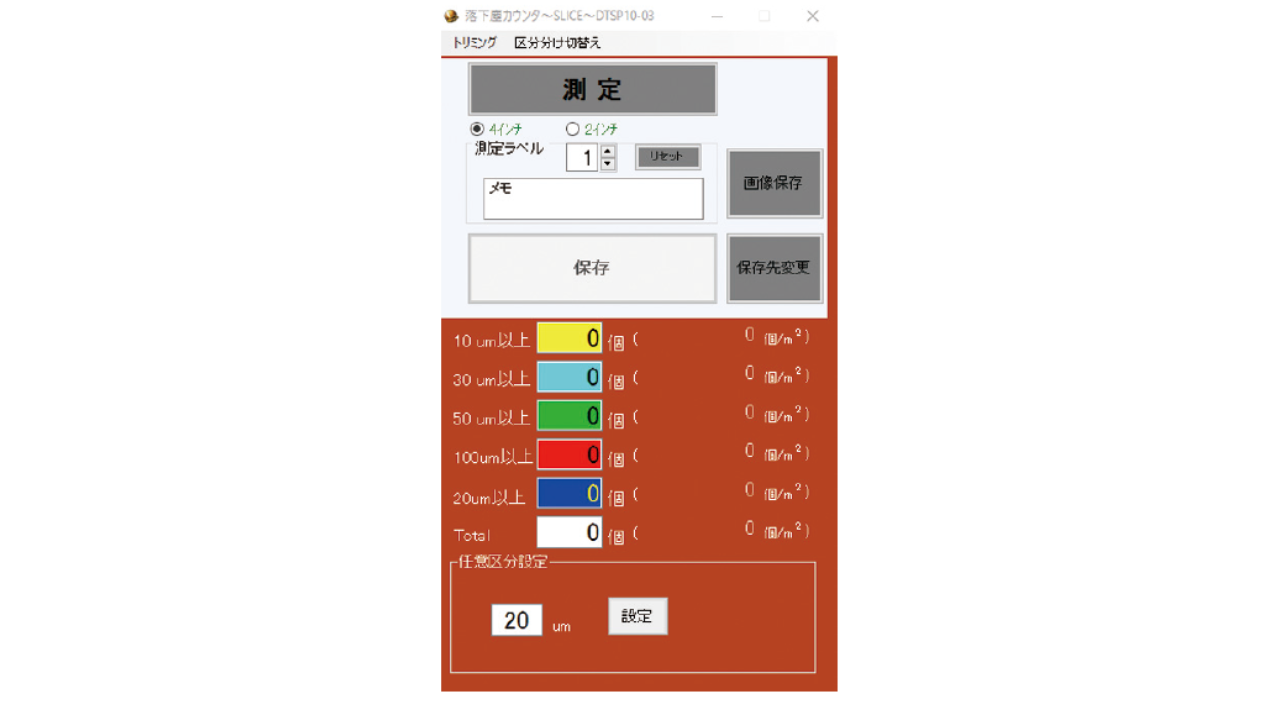Click the green 50um count box
The width and height of the screenshot is (1280, 720).
[x=569, y=416]
